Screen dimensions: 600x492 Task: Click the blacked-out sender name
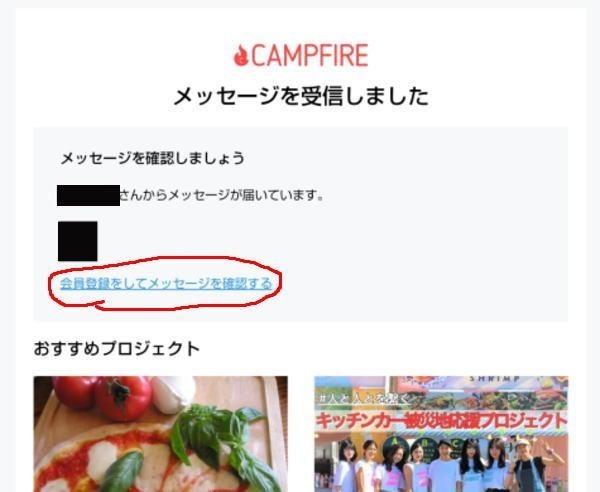pos(88,195)
